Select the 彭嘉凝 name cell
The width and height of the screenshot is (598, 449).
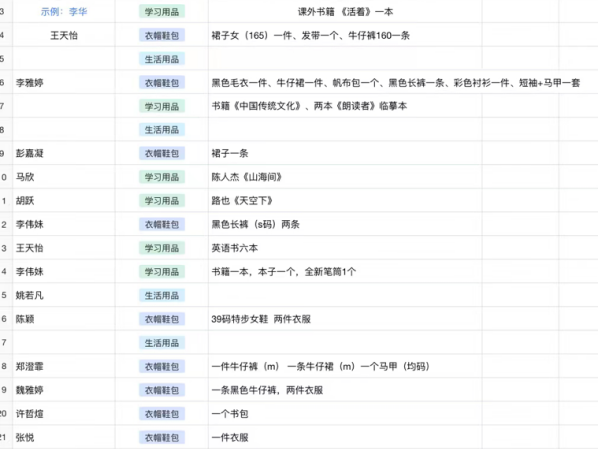pyautogui.click(x=64, y=153)
